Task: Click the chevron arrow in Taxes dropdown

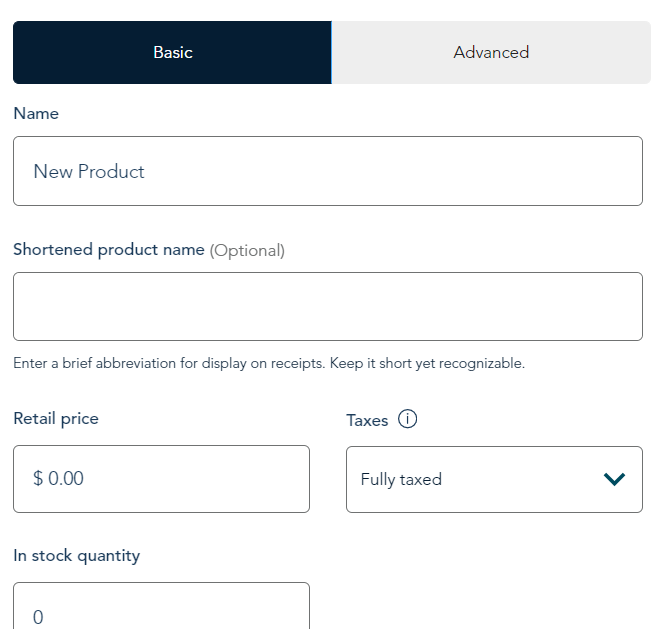Action: click(614, 479)
